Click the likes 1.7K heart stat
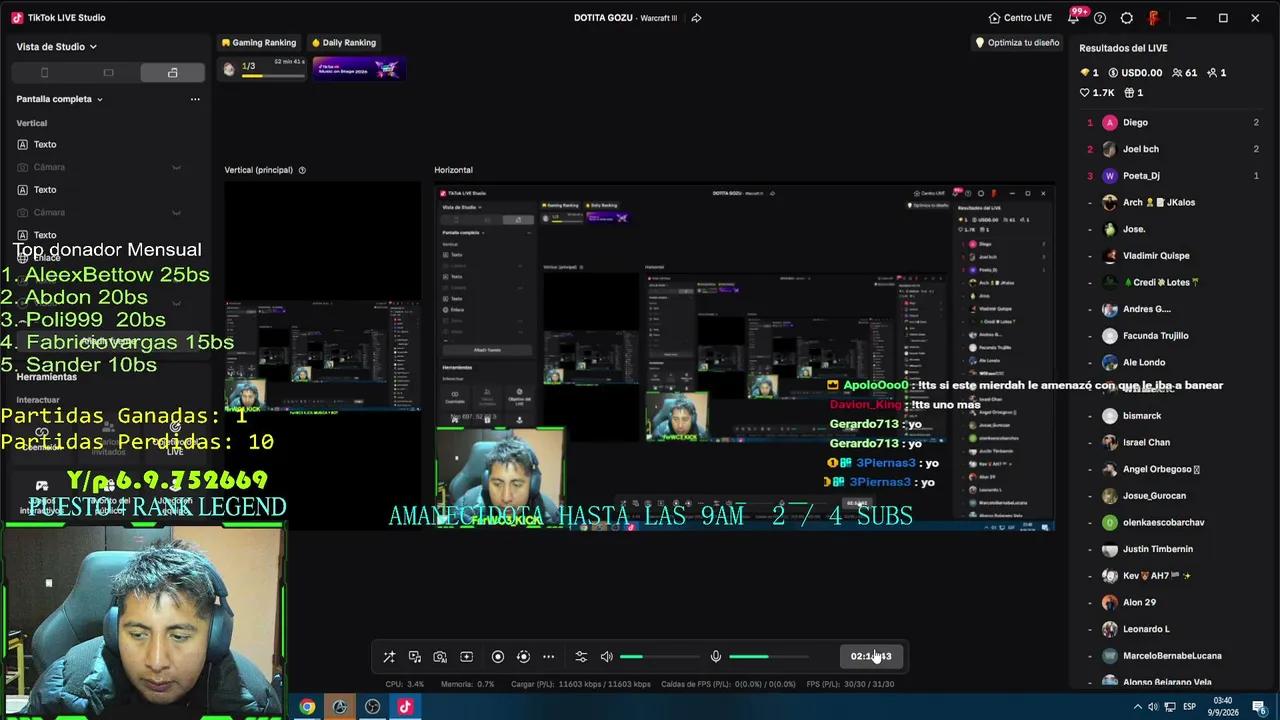This screenshot has height=720, width=1280. click(1097, 93)
